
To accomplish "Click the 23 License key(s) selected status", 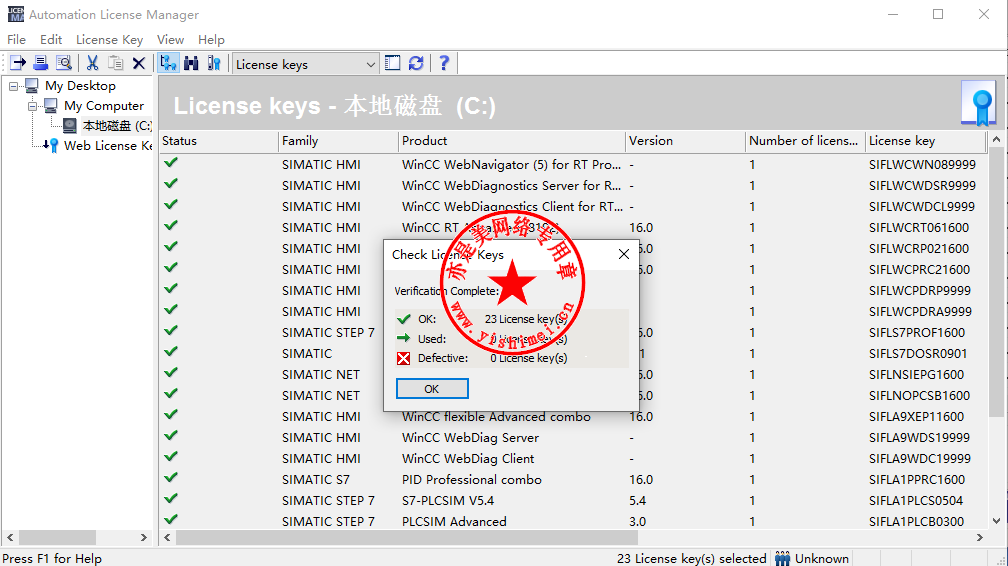I will [692, 558].
